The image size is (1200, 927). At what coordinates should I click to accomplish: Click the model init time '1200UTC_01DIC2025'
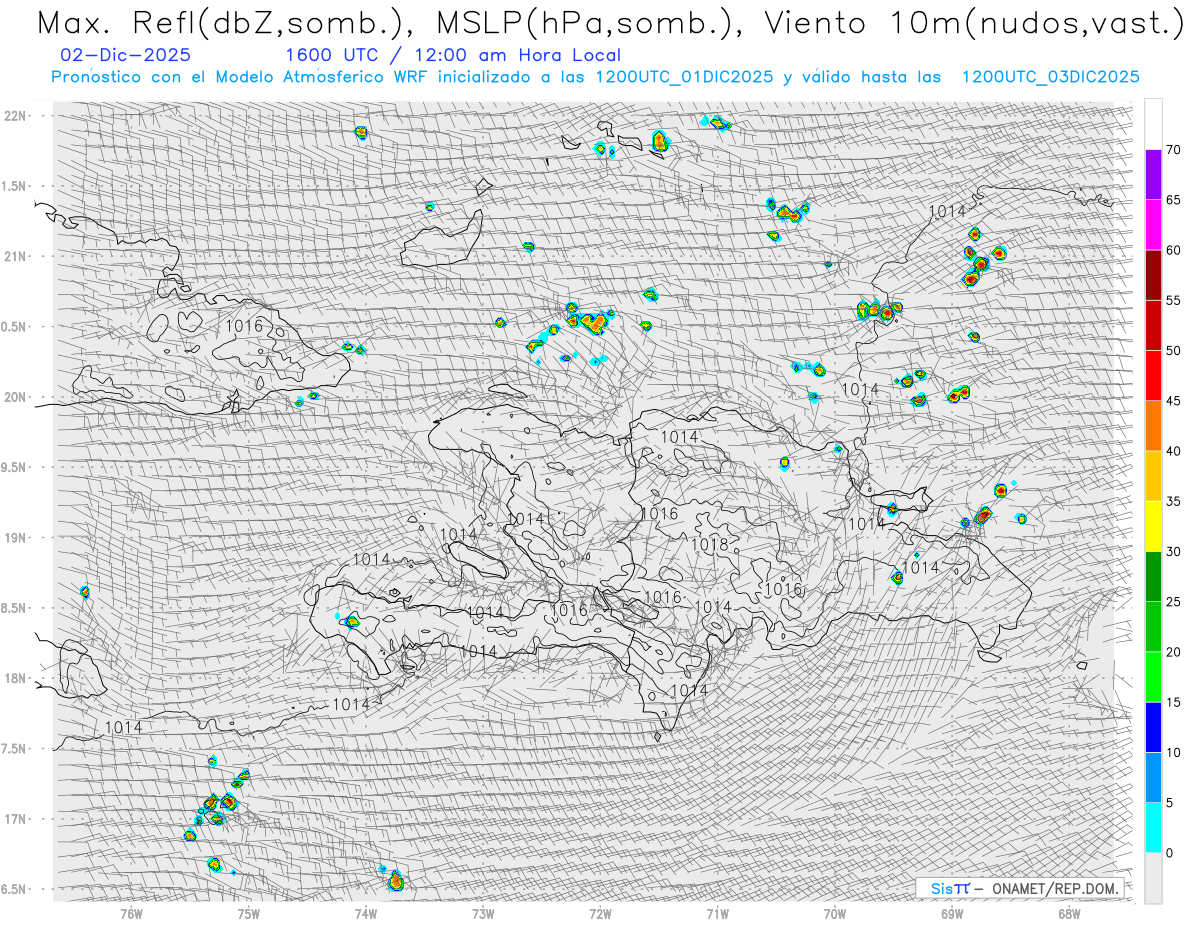684,77
